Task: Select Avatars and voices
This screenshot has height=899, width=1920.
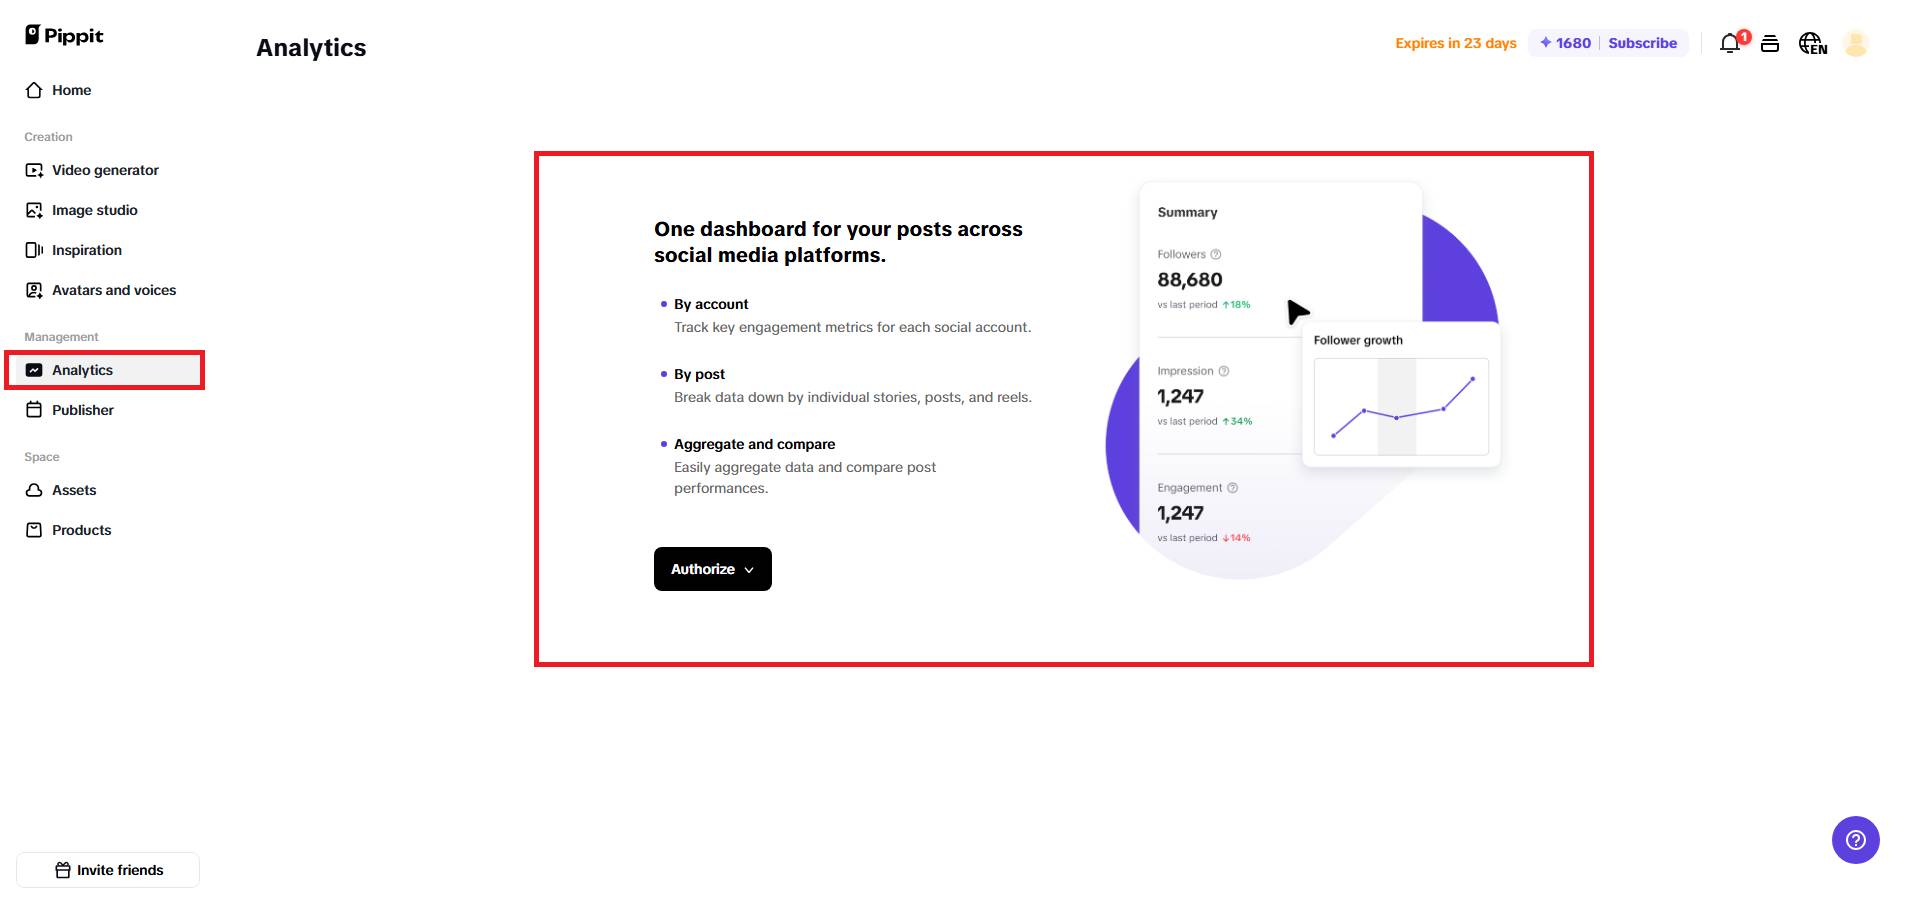Action: (114, 290)
